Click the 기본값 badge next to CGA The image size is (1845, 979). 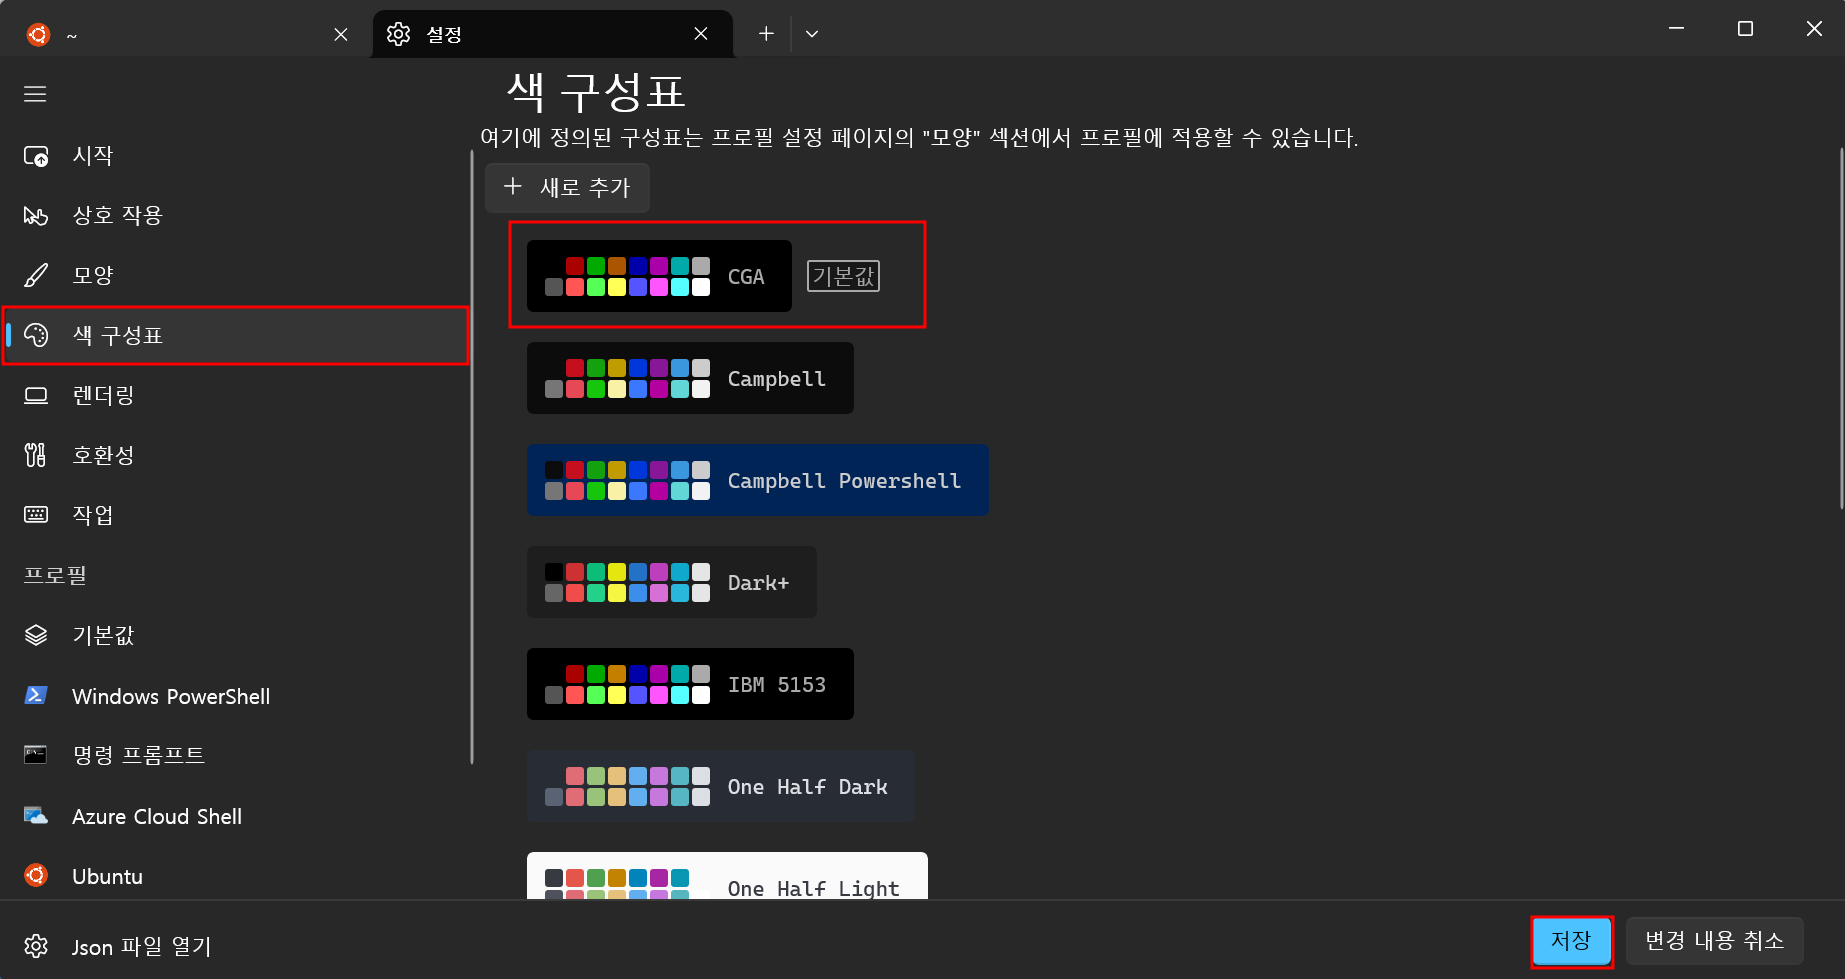click(x=844, y=276)
